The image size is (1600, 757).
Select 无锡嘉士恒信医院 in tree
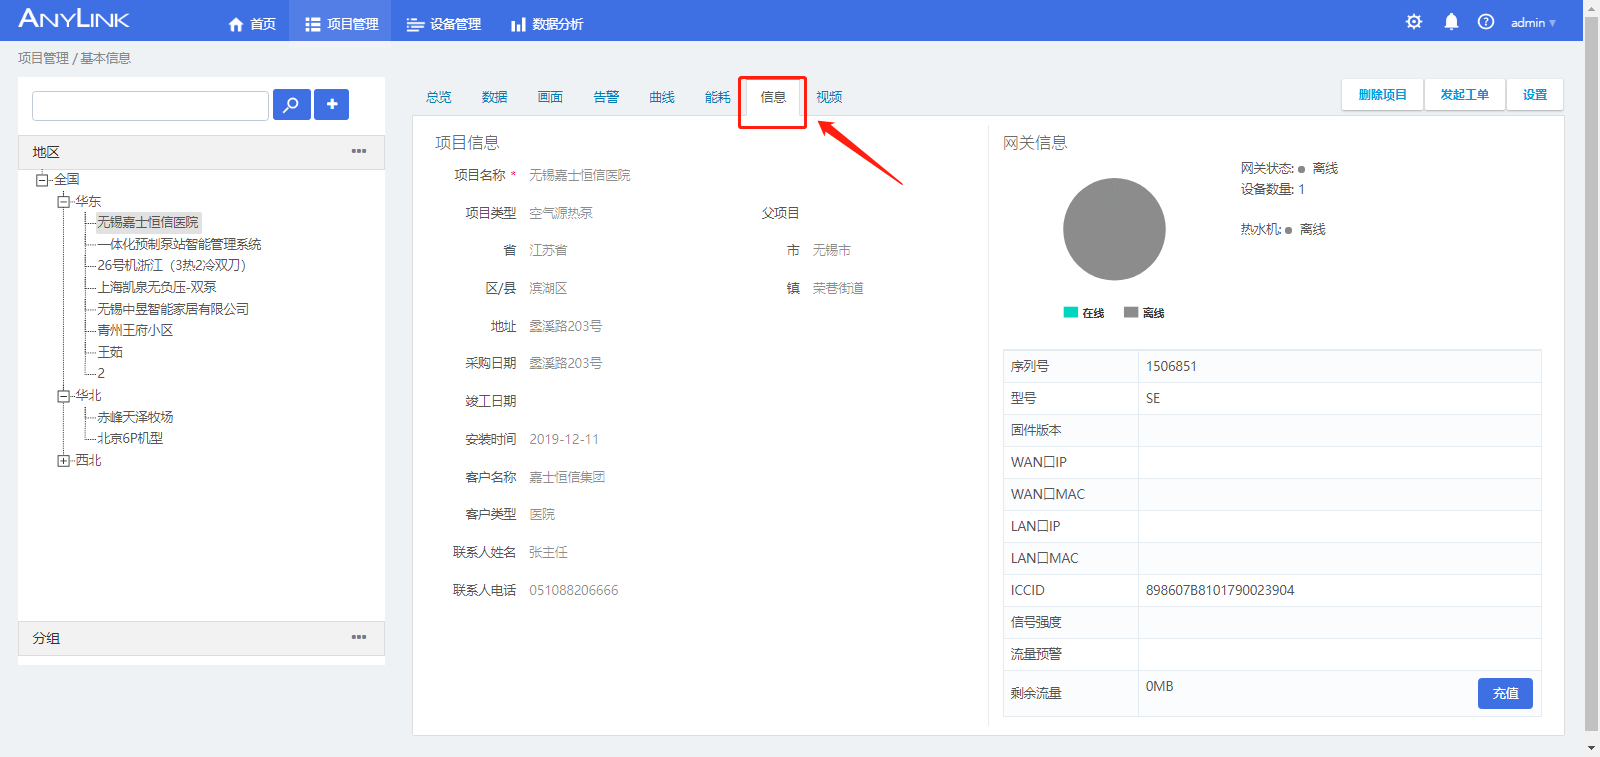148,222
